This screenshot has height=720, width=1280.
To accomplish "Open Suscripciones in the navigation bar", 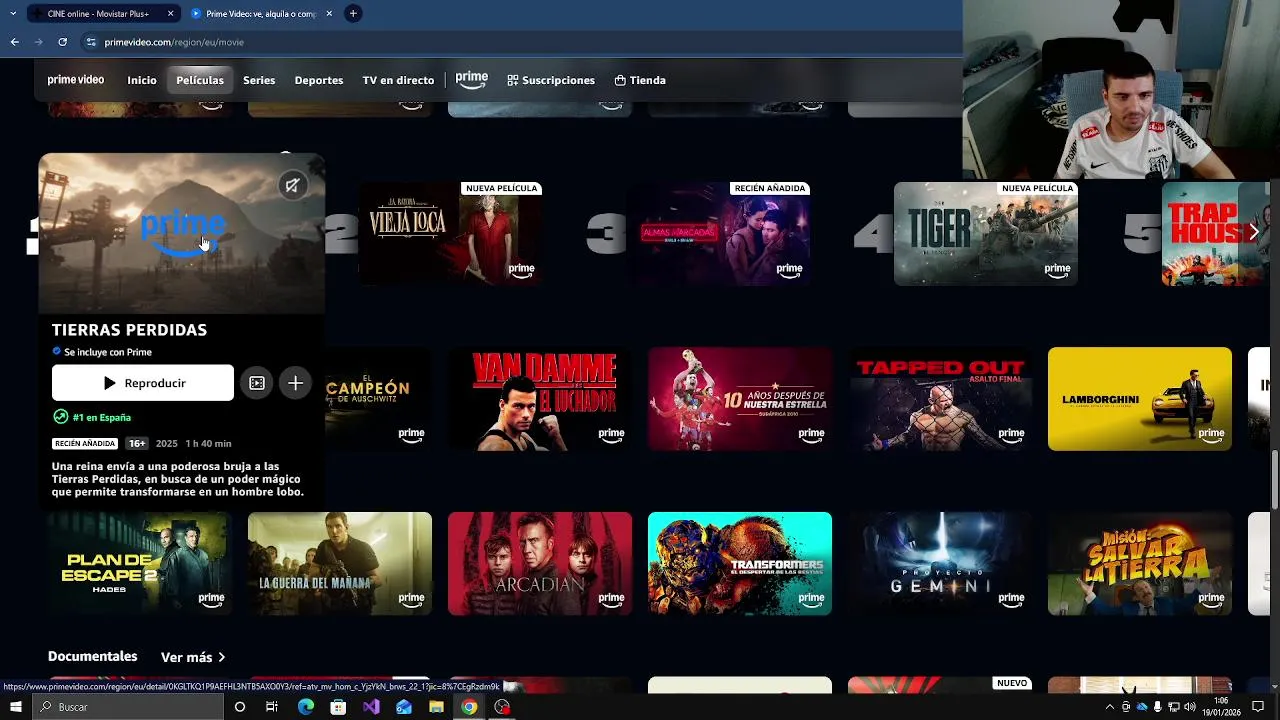I will (551, 80).
